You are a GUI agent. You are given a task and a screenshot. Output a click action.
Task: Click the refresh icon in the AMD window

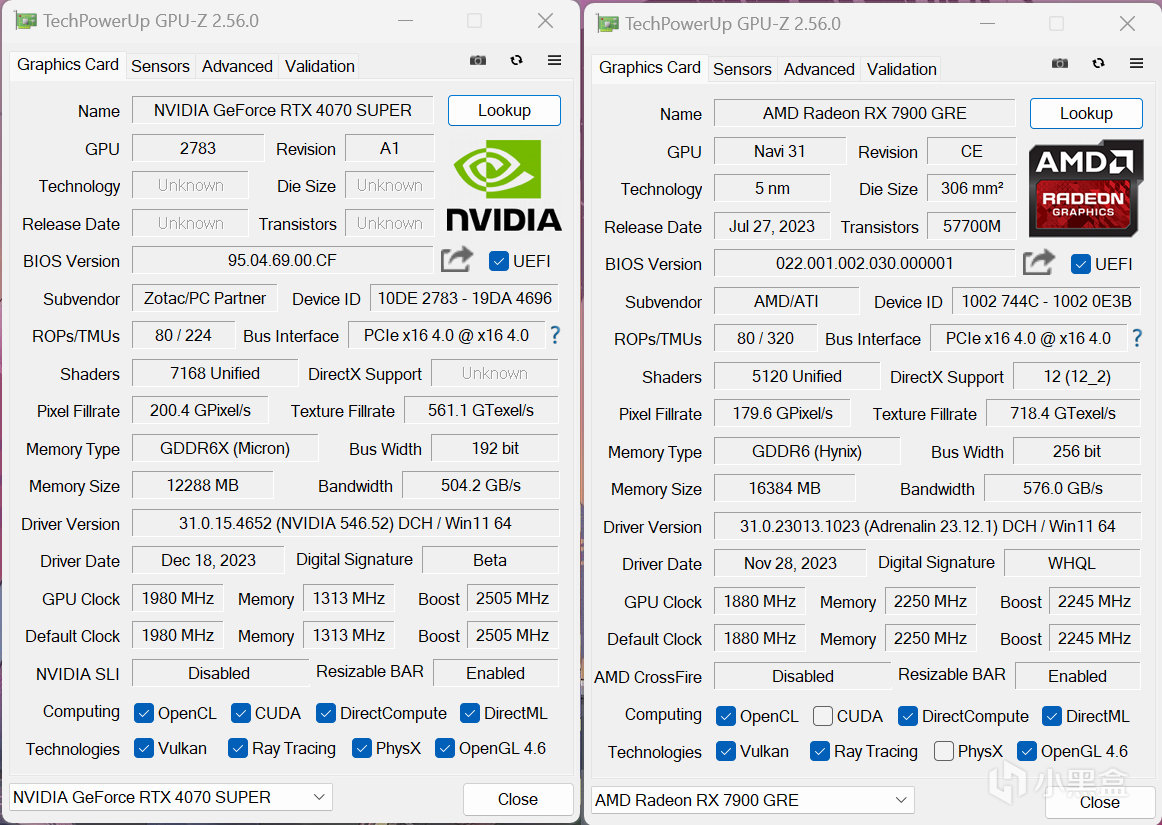pos(1098,63)
